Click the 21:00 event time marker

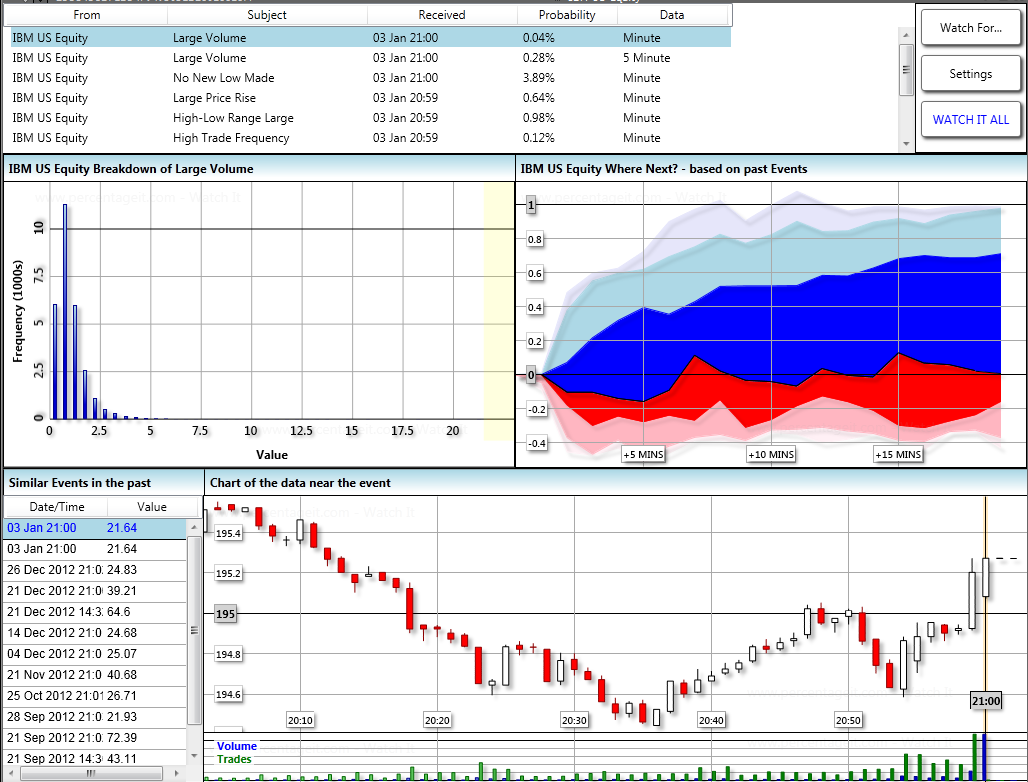pos(986,701)
